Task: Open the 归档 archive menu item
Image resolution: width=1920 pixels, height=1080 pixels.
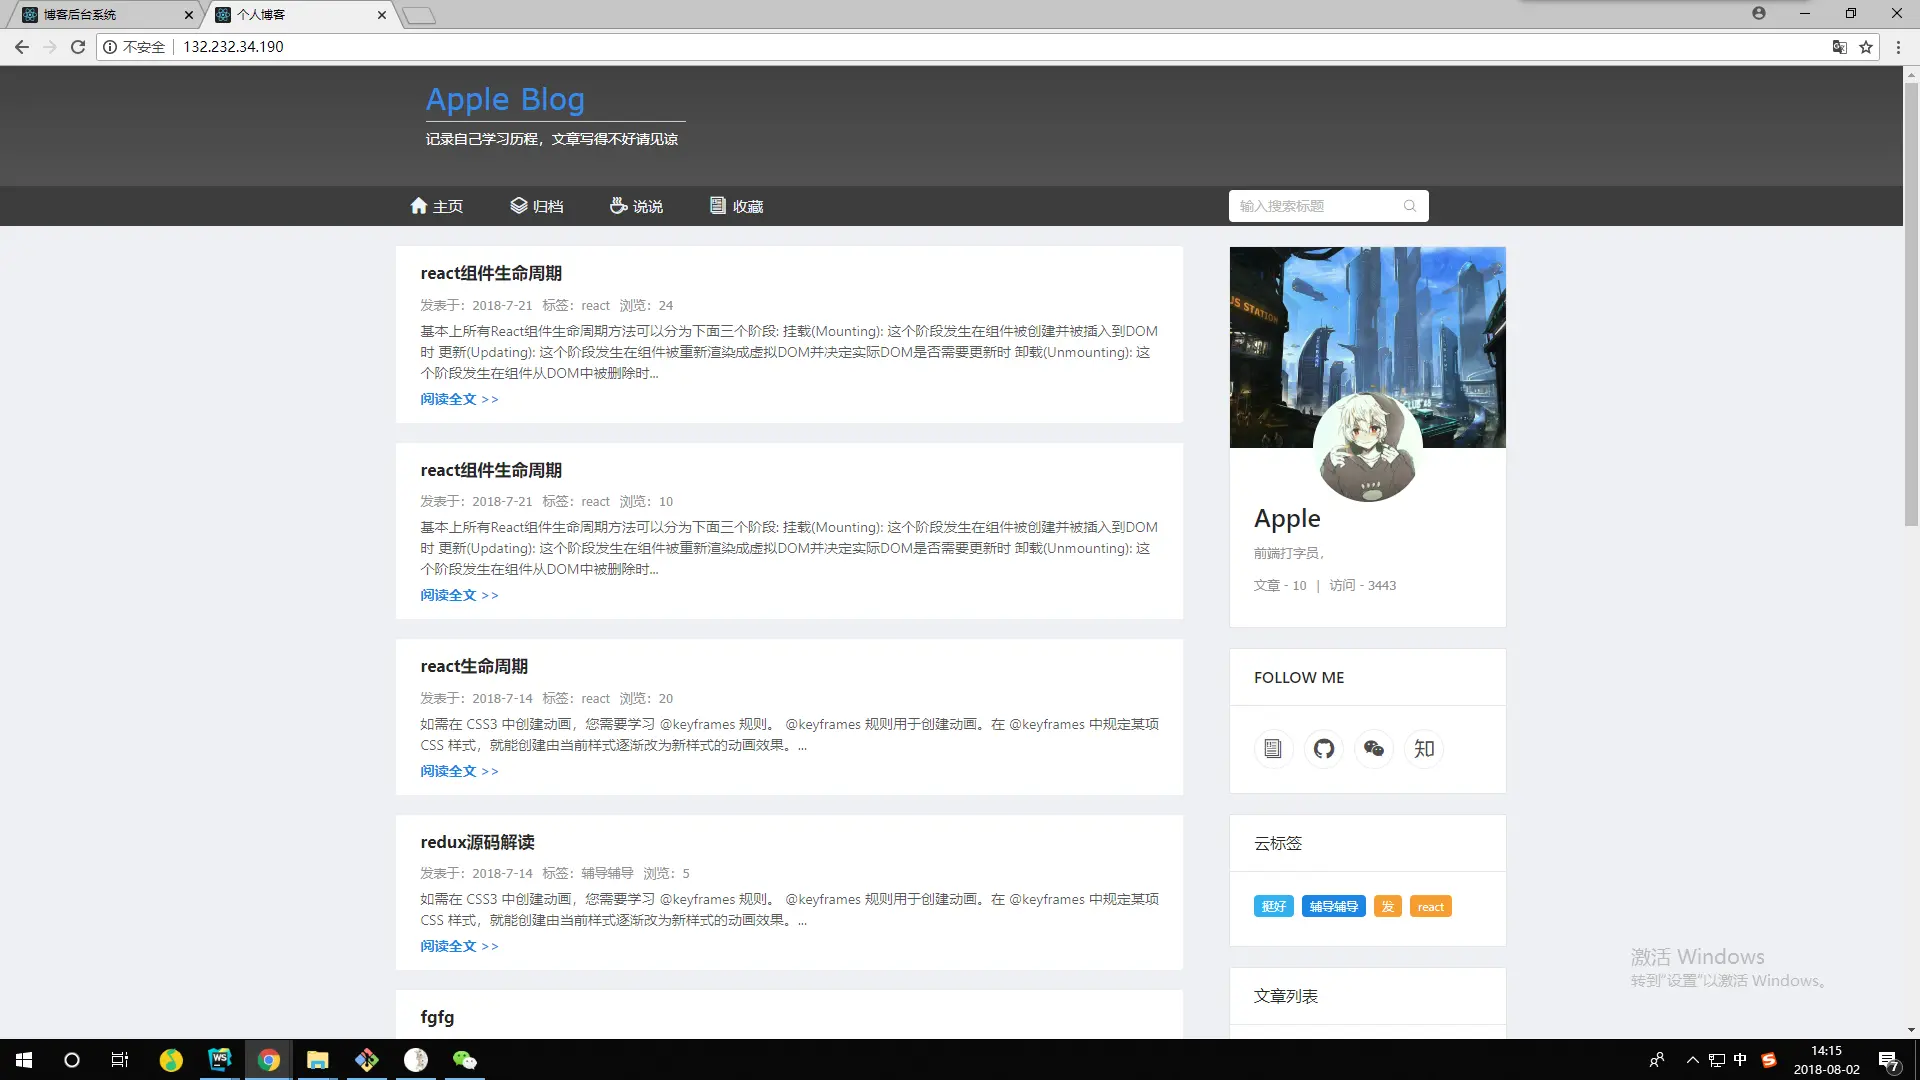Action: pos(537,206)
